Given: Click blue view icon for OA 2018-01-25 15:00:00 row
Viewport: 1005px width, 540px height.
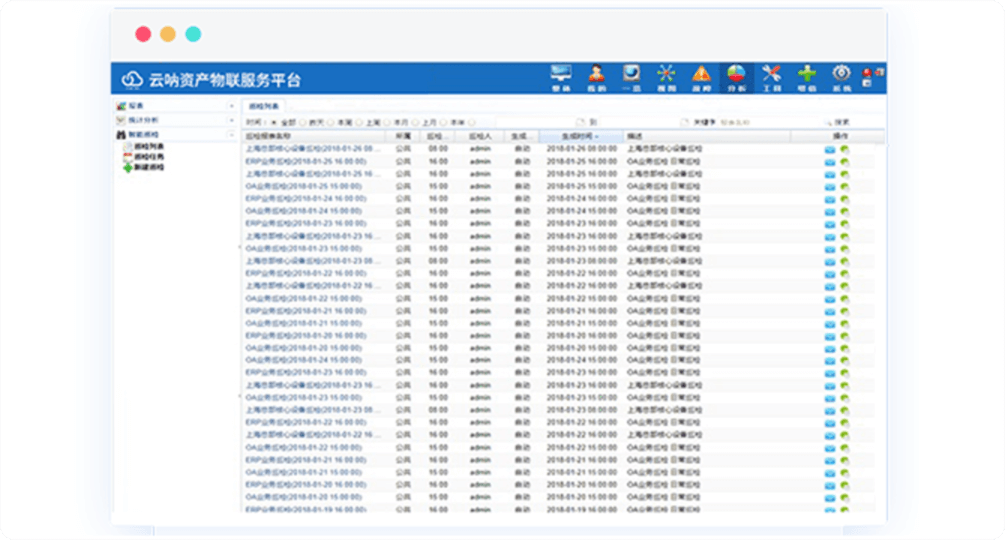Looking at the screenshot, I should pyautogui.click(x=829, y=187).
